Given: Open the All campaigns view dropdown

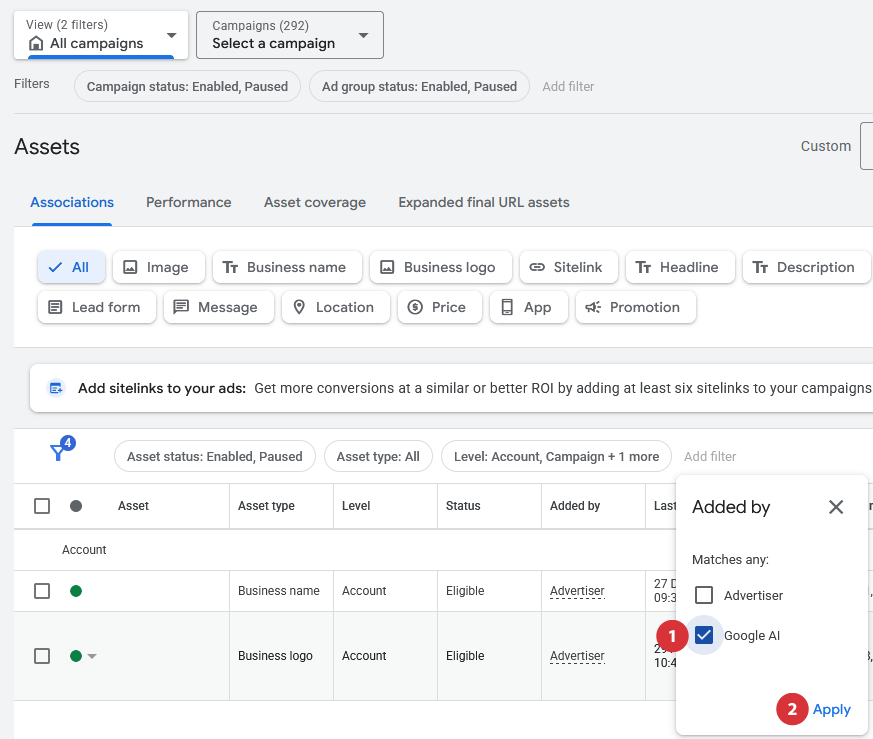Looking at the screenshot, I should pos(100,35).
